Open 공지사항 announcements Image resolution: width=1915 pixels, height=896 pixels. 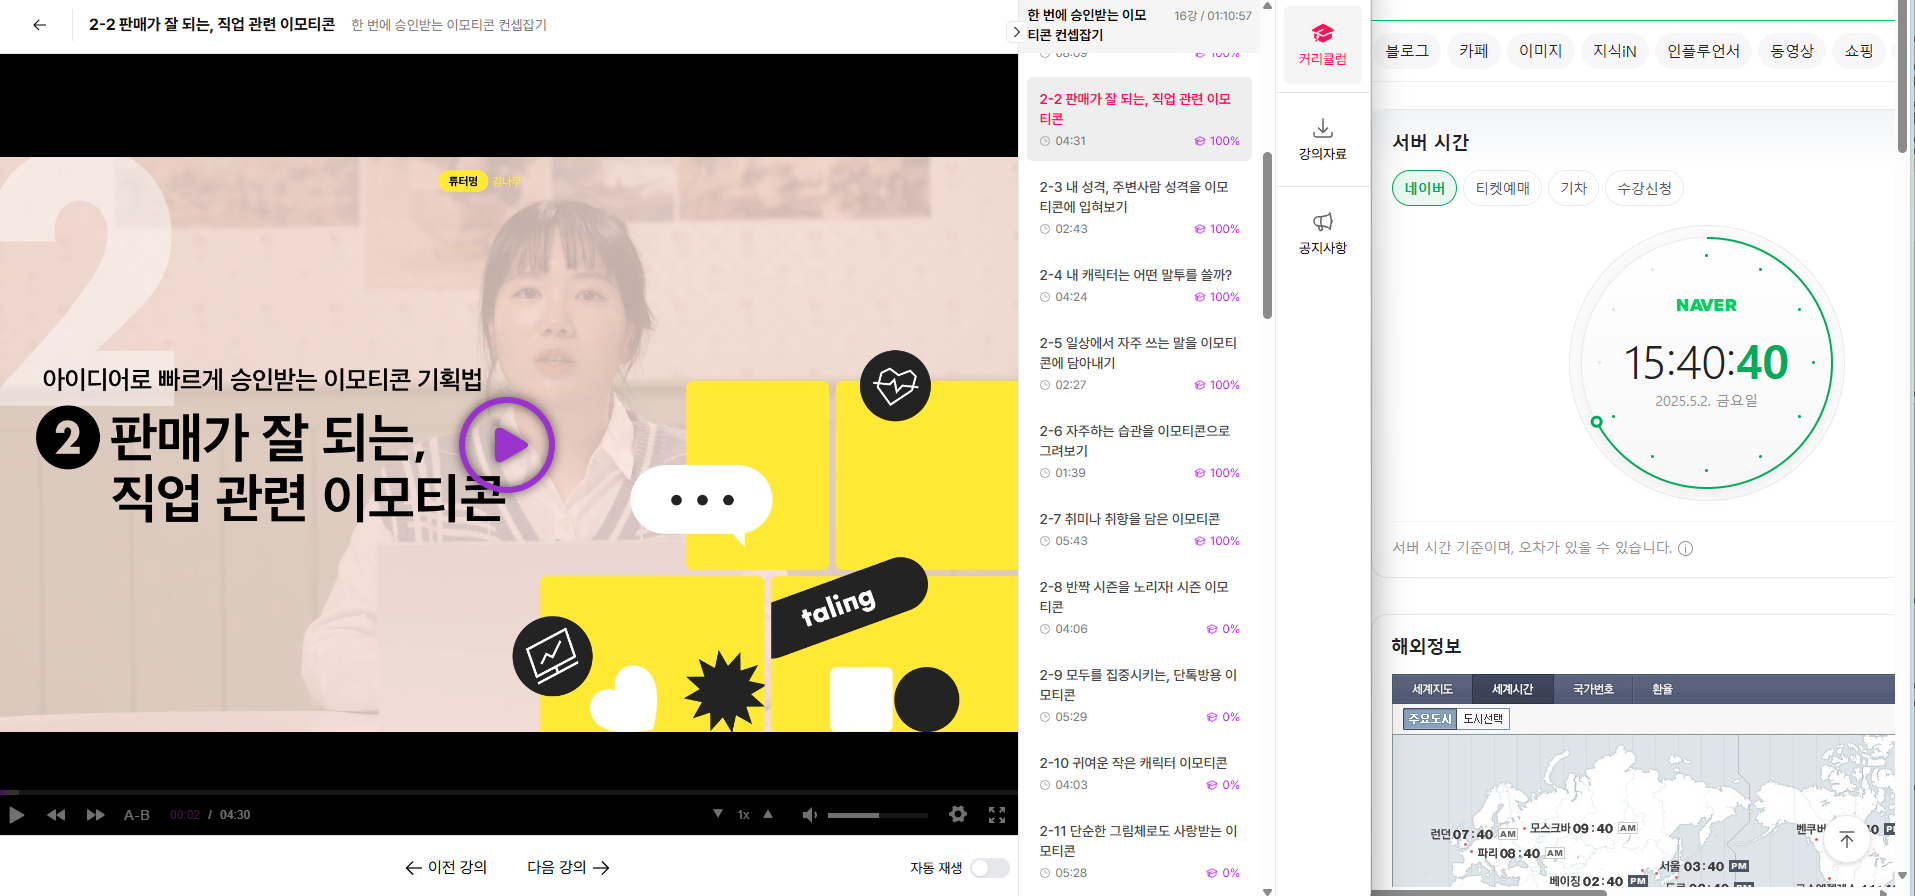[1323, 233]
